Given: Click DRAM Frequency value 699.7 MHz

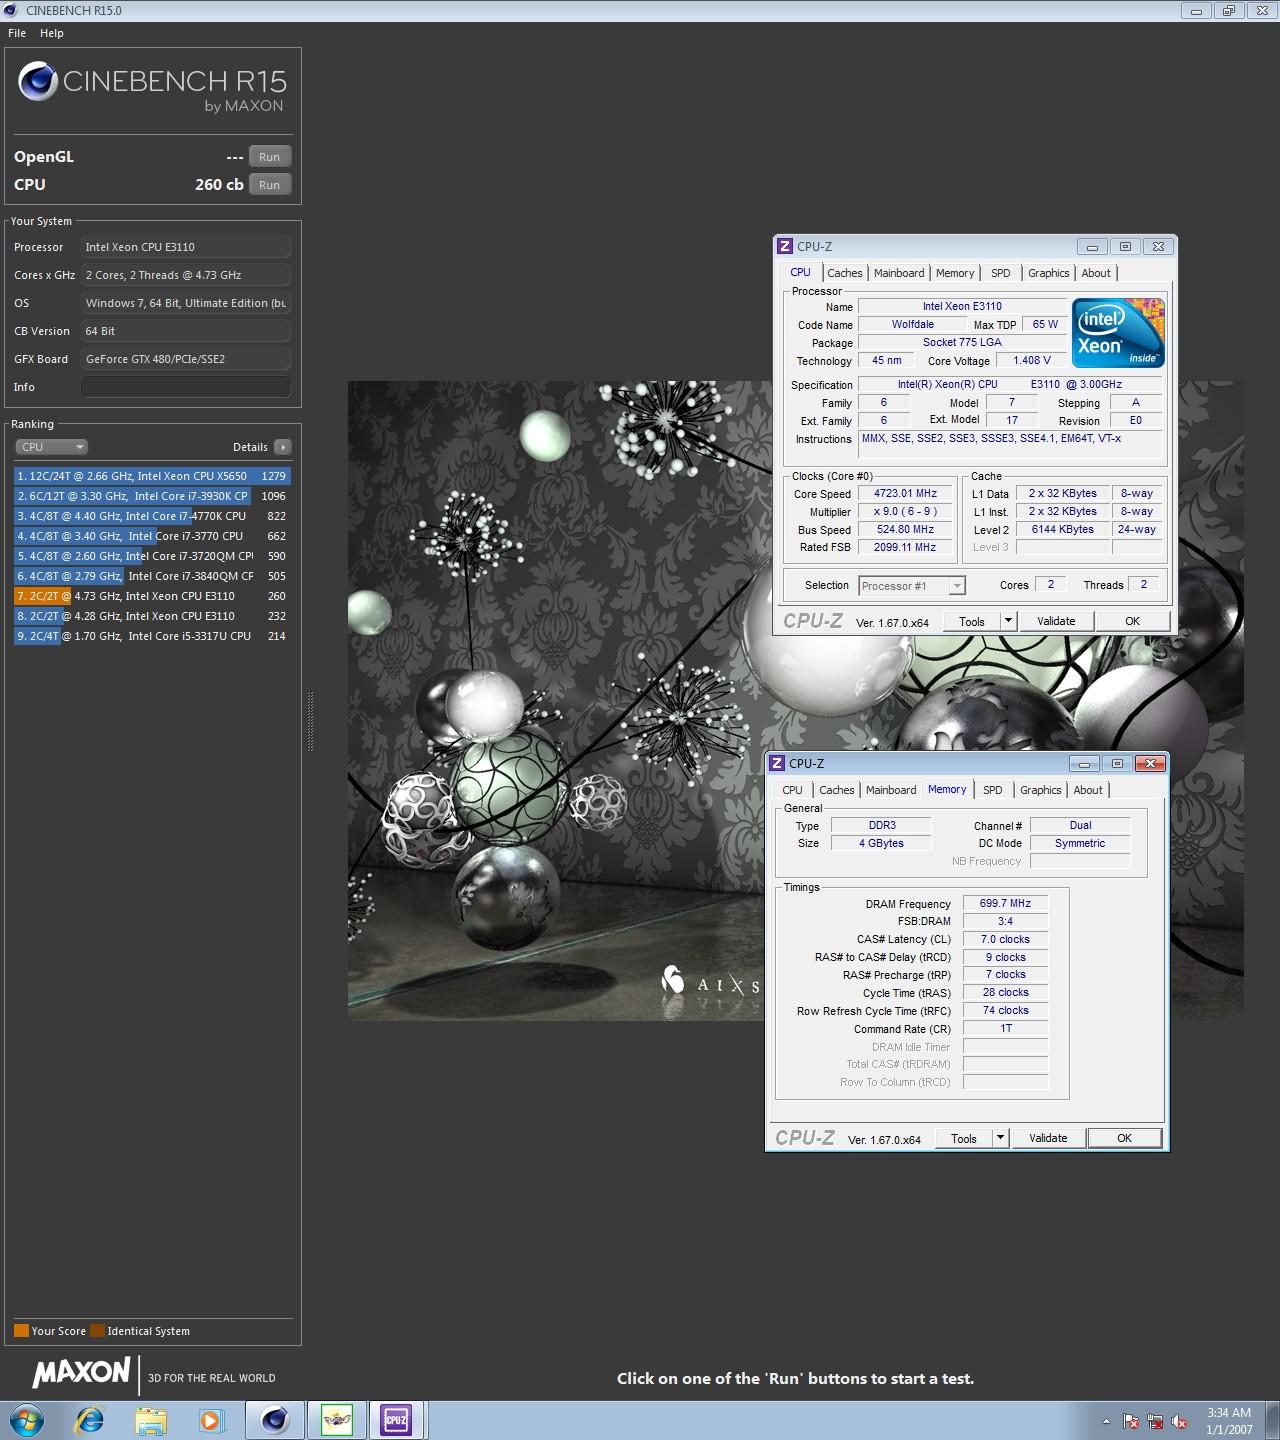Looking at the screenshot, I should tap(1005, 903).
